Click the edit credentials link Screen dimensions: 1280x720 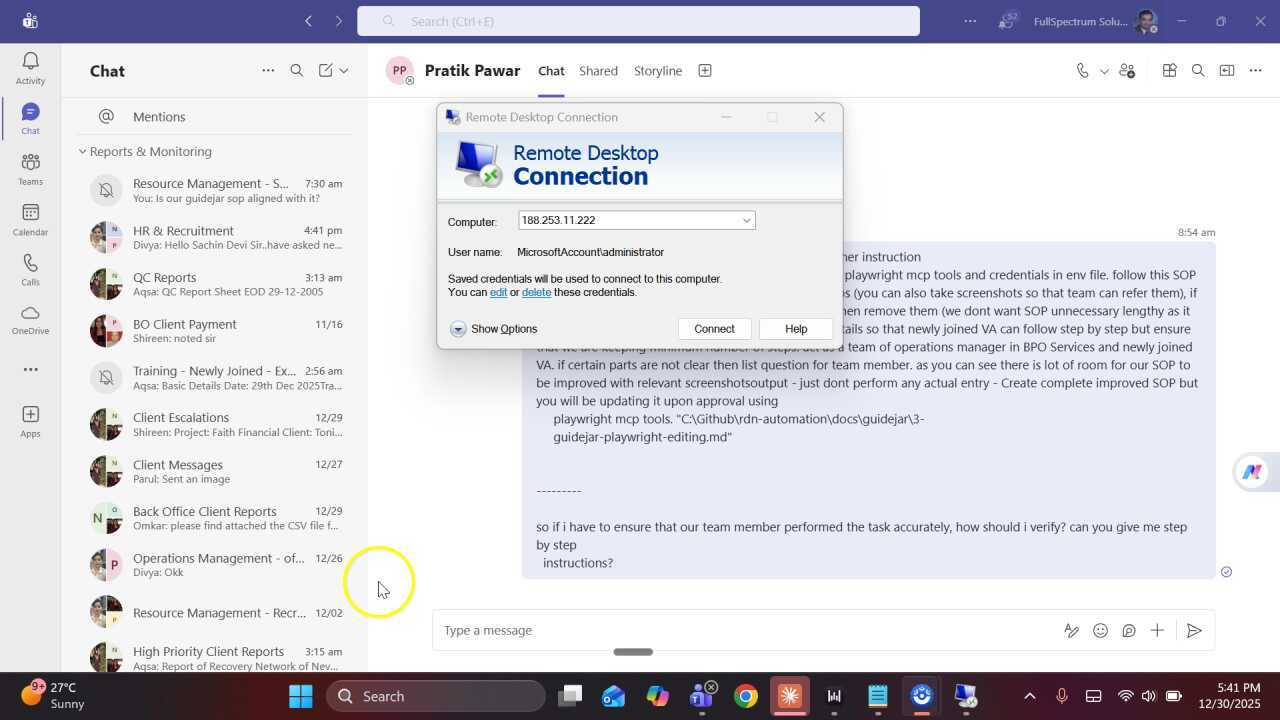tap(498, 293)
